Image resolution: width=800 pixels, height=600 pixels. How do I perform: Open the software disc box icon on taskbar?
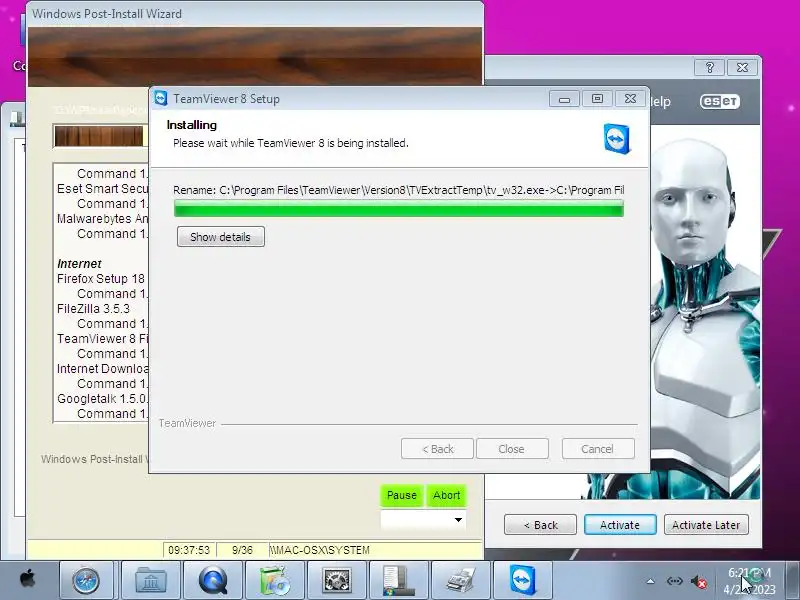click(274, 580)
